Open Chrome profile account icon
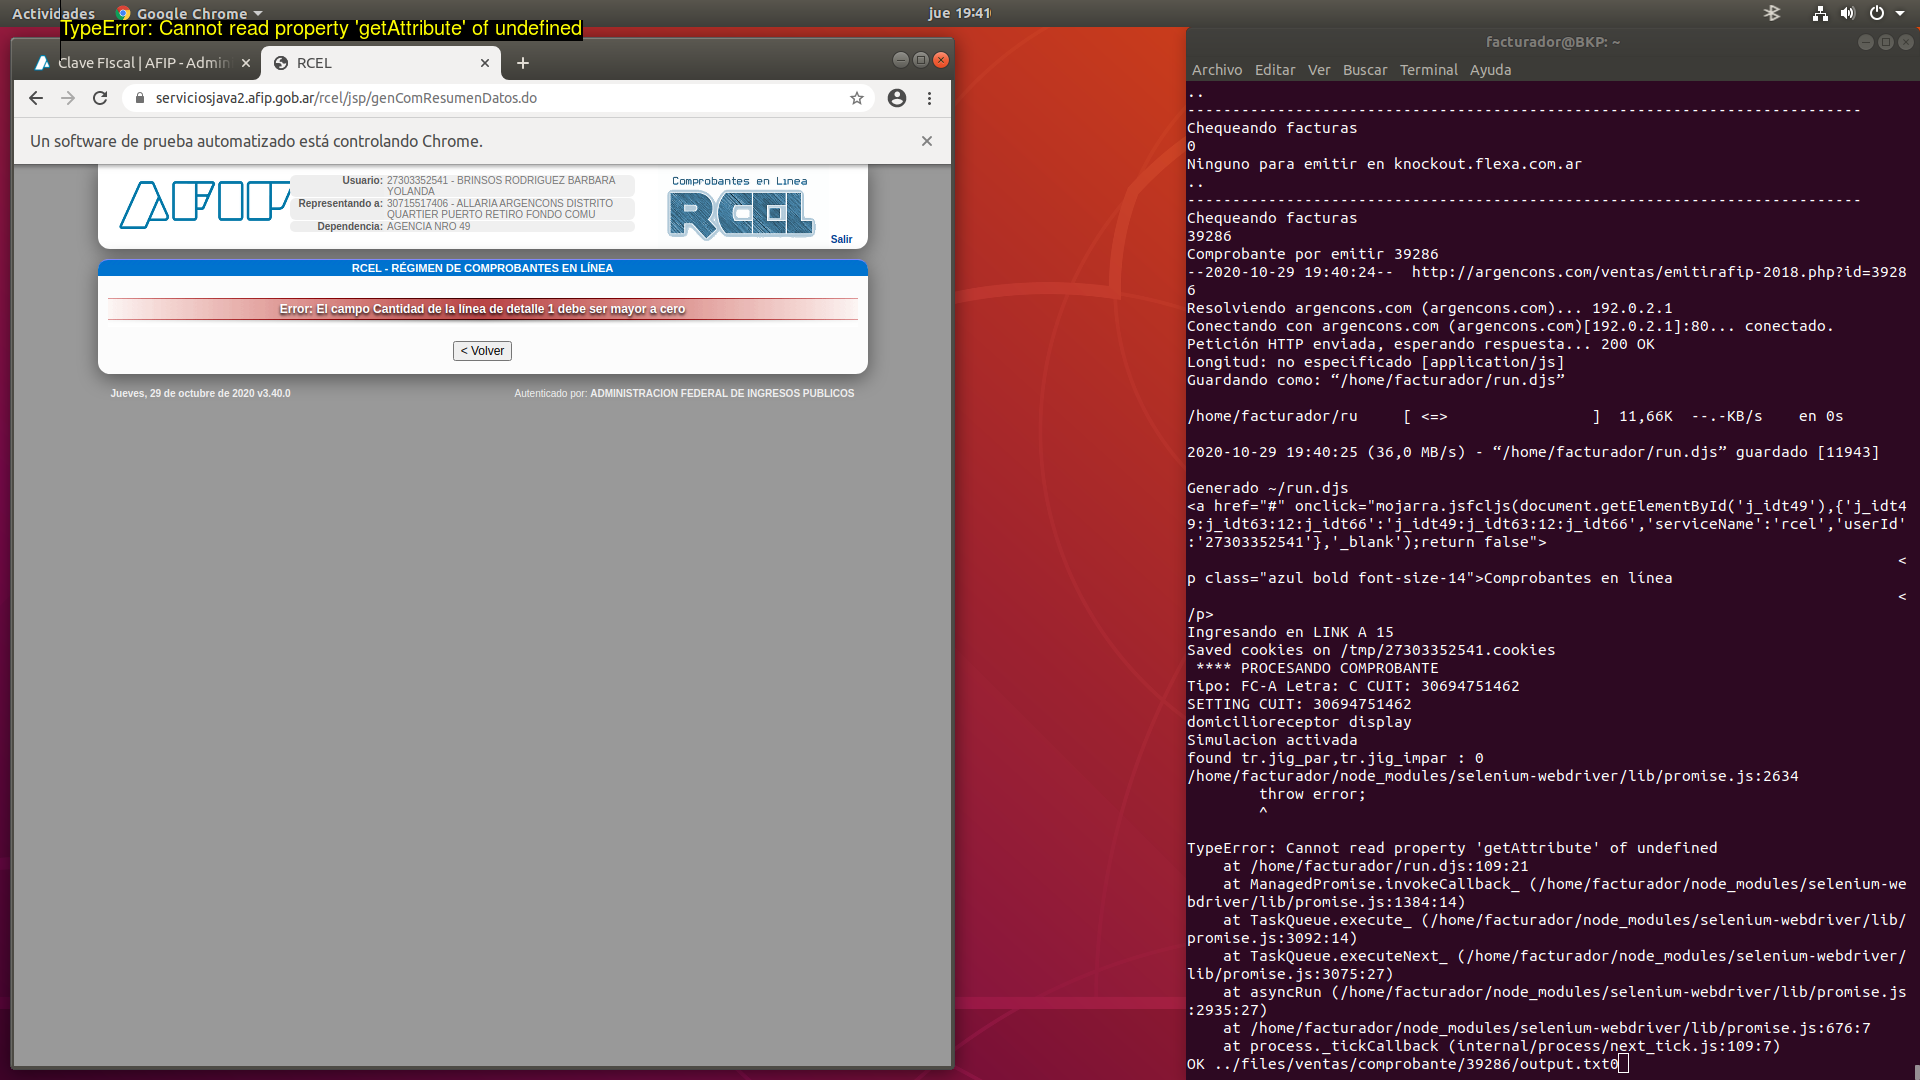This screenshot has height=1080, width=1920. (x=897, y=98)
